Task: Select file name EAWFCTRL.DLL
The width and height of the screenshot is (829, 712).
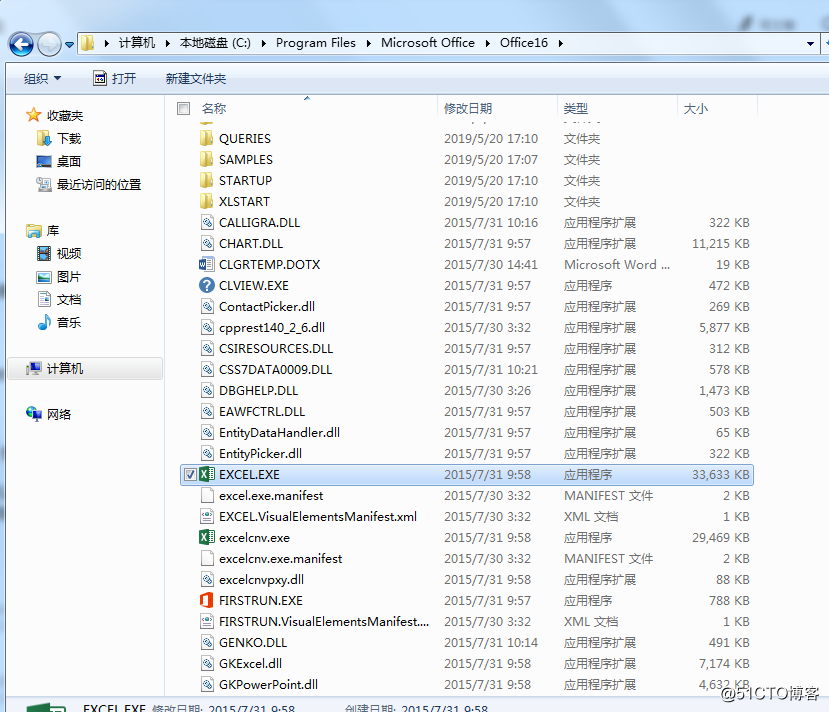Action: pyautogui.click(x=262, y=412)
